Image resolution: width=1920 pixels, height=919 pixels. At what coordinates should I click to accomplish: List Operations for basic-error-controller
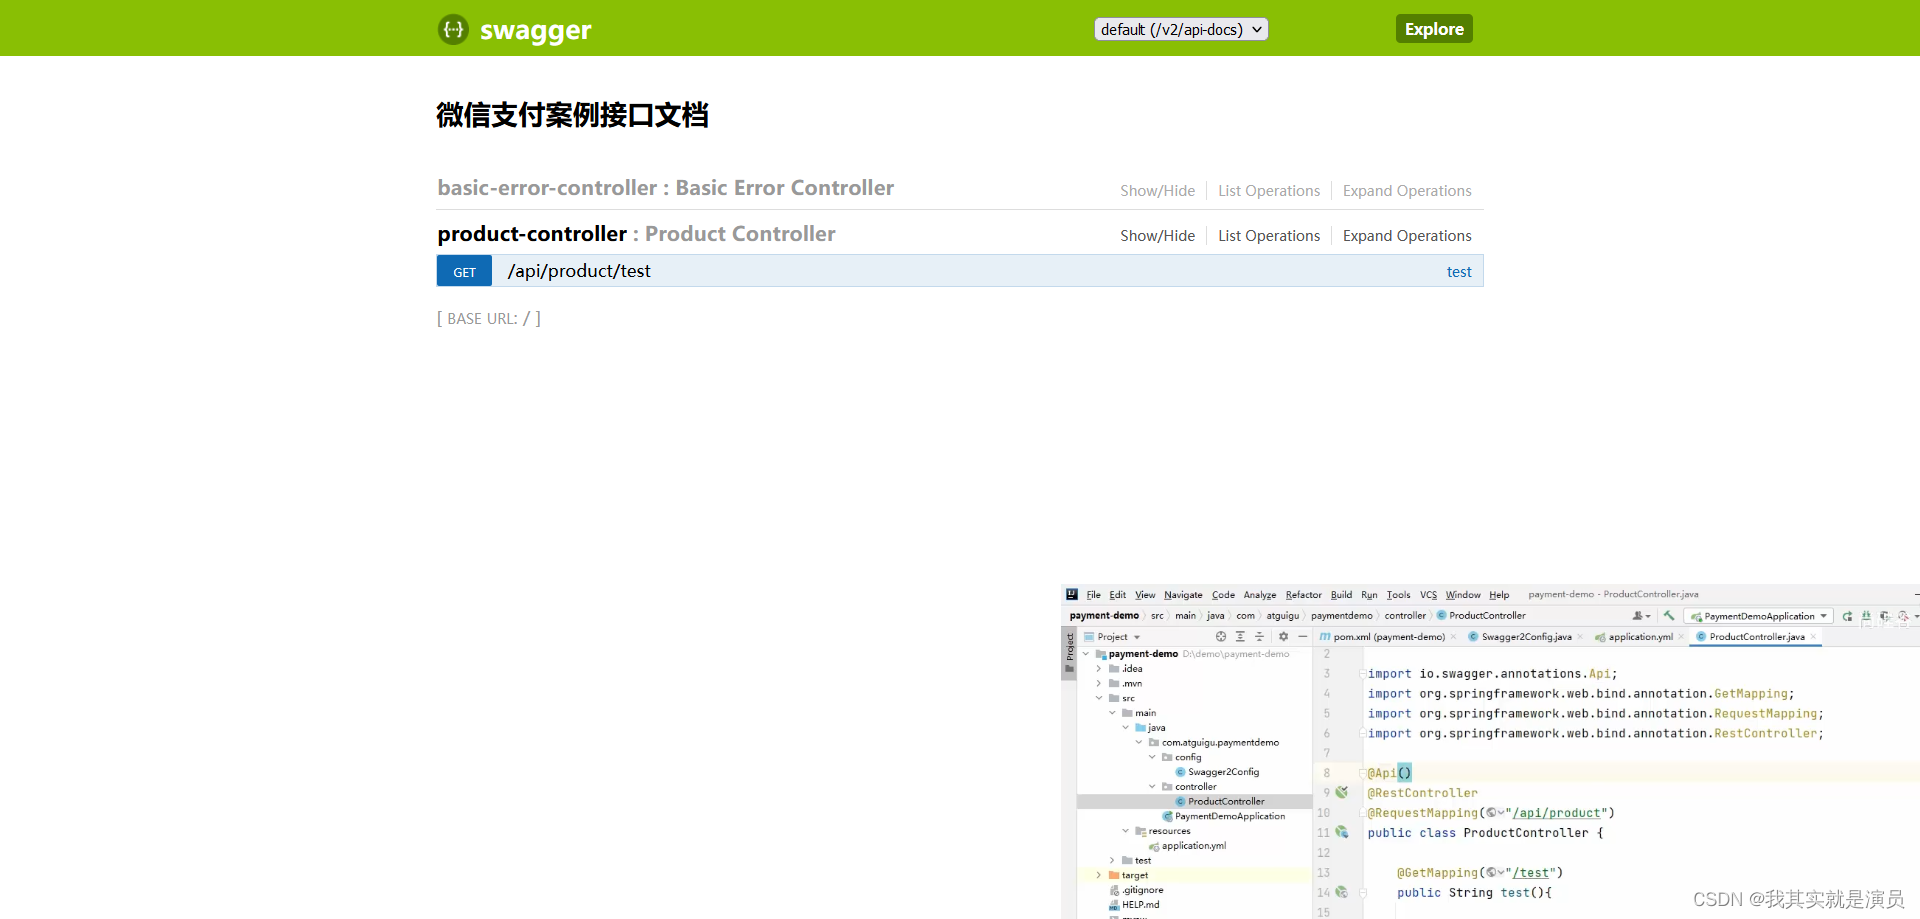click(x=1269, y=191)
